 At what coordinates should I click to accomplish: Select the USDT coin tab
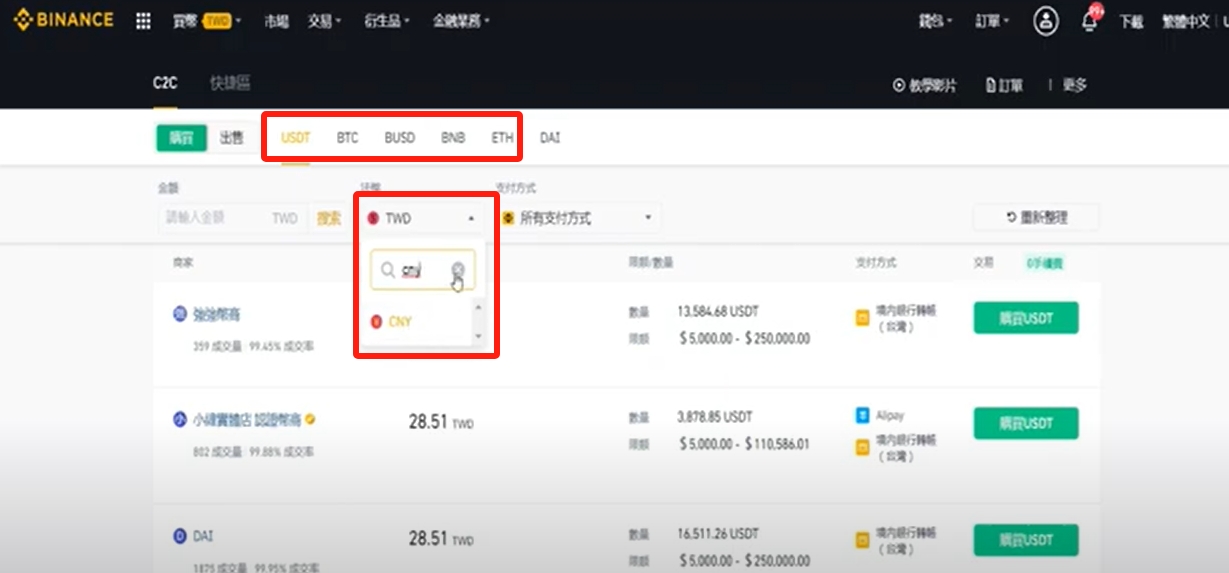click(296, 138)
